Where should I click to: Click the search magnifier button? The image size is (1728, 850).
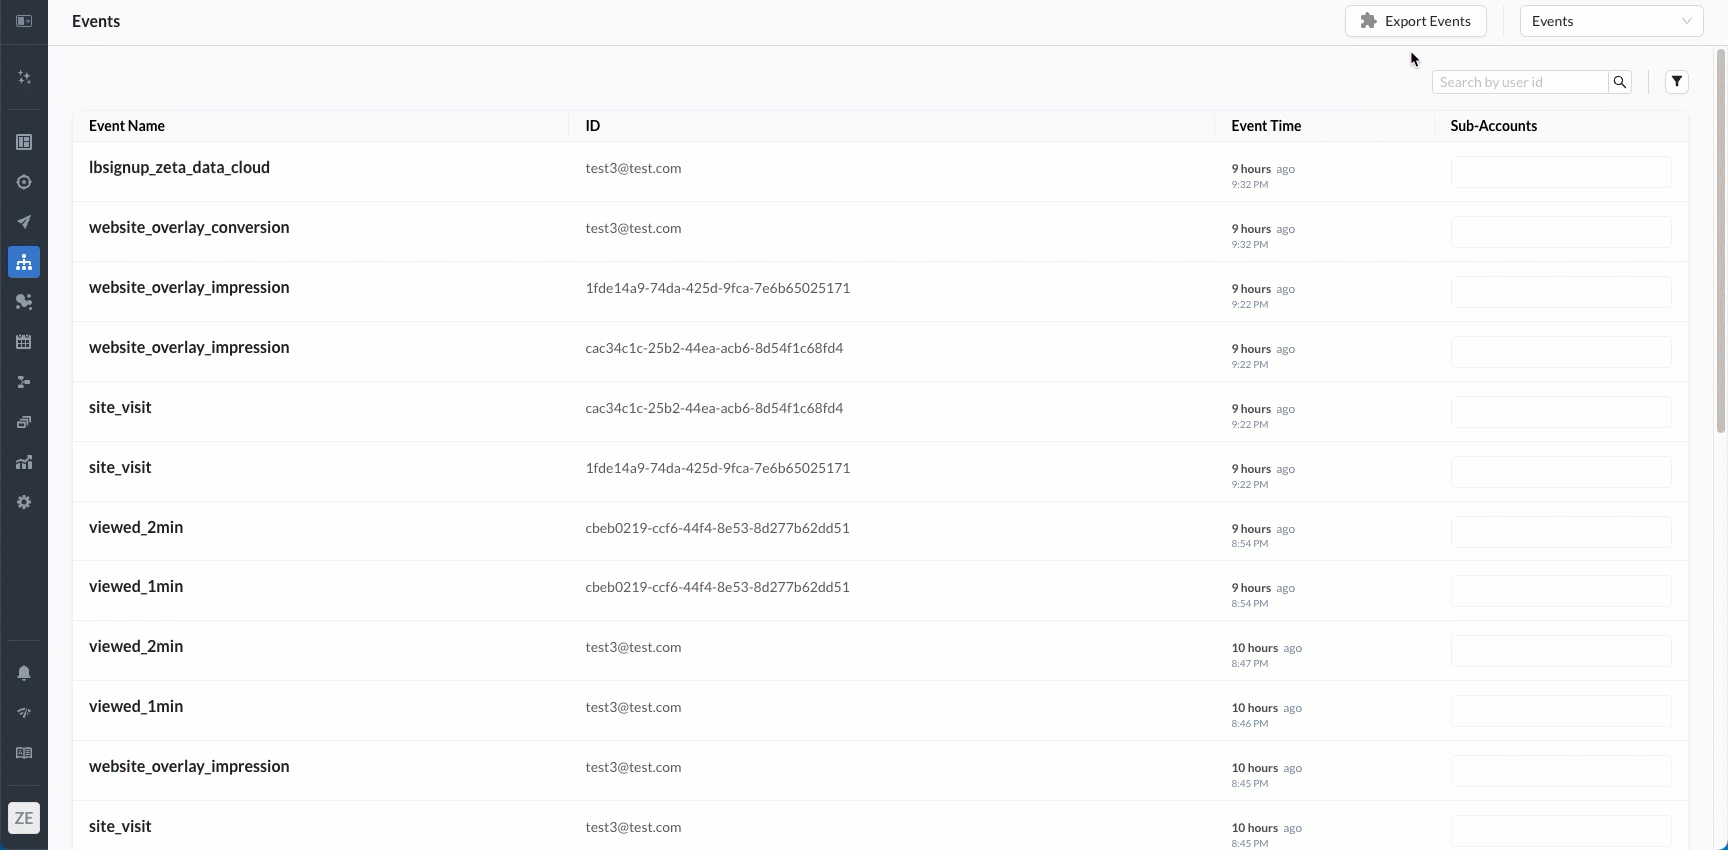pyautogui.click(x=1619, y=82)
